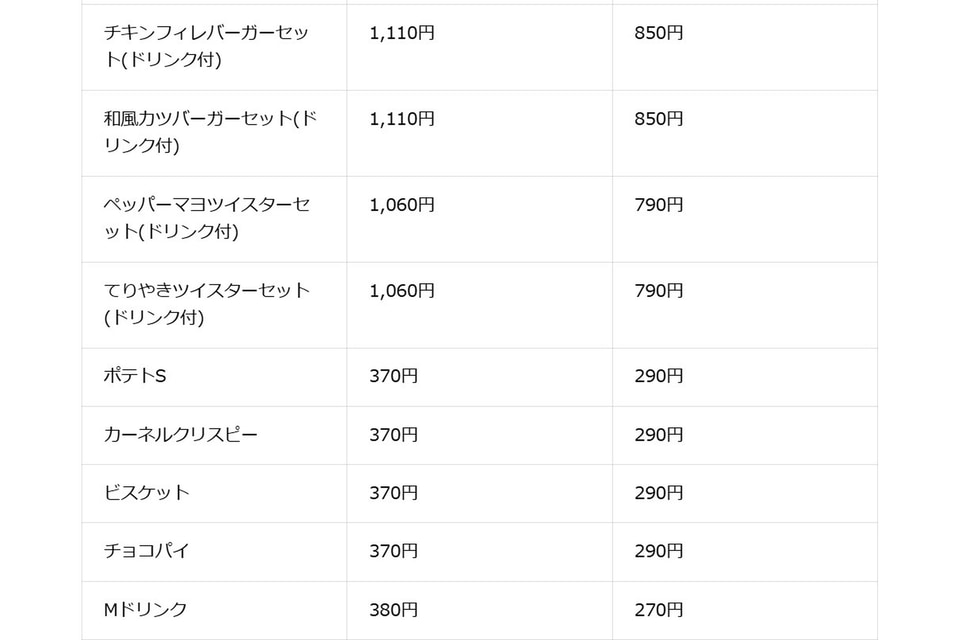Viewport: 960px width, 640px height.
Task: Click the 1,110円 price for チキンフィレバーガーセット
Action: tap(402, 33)
